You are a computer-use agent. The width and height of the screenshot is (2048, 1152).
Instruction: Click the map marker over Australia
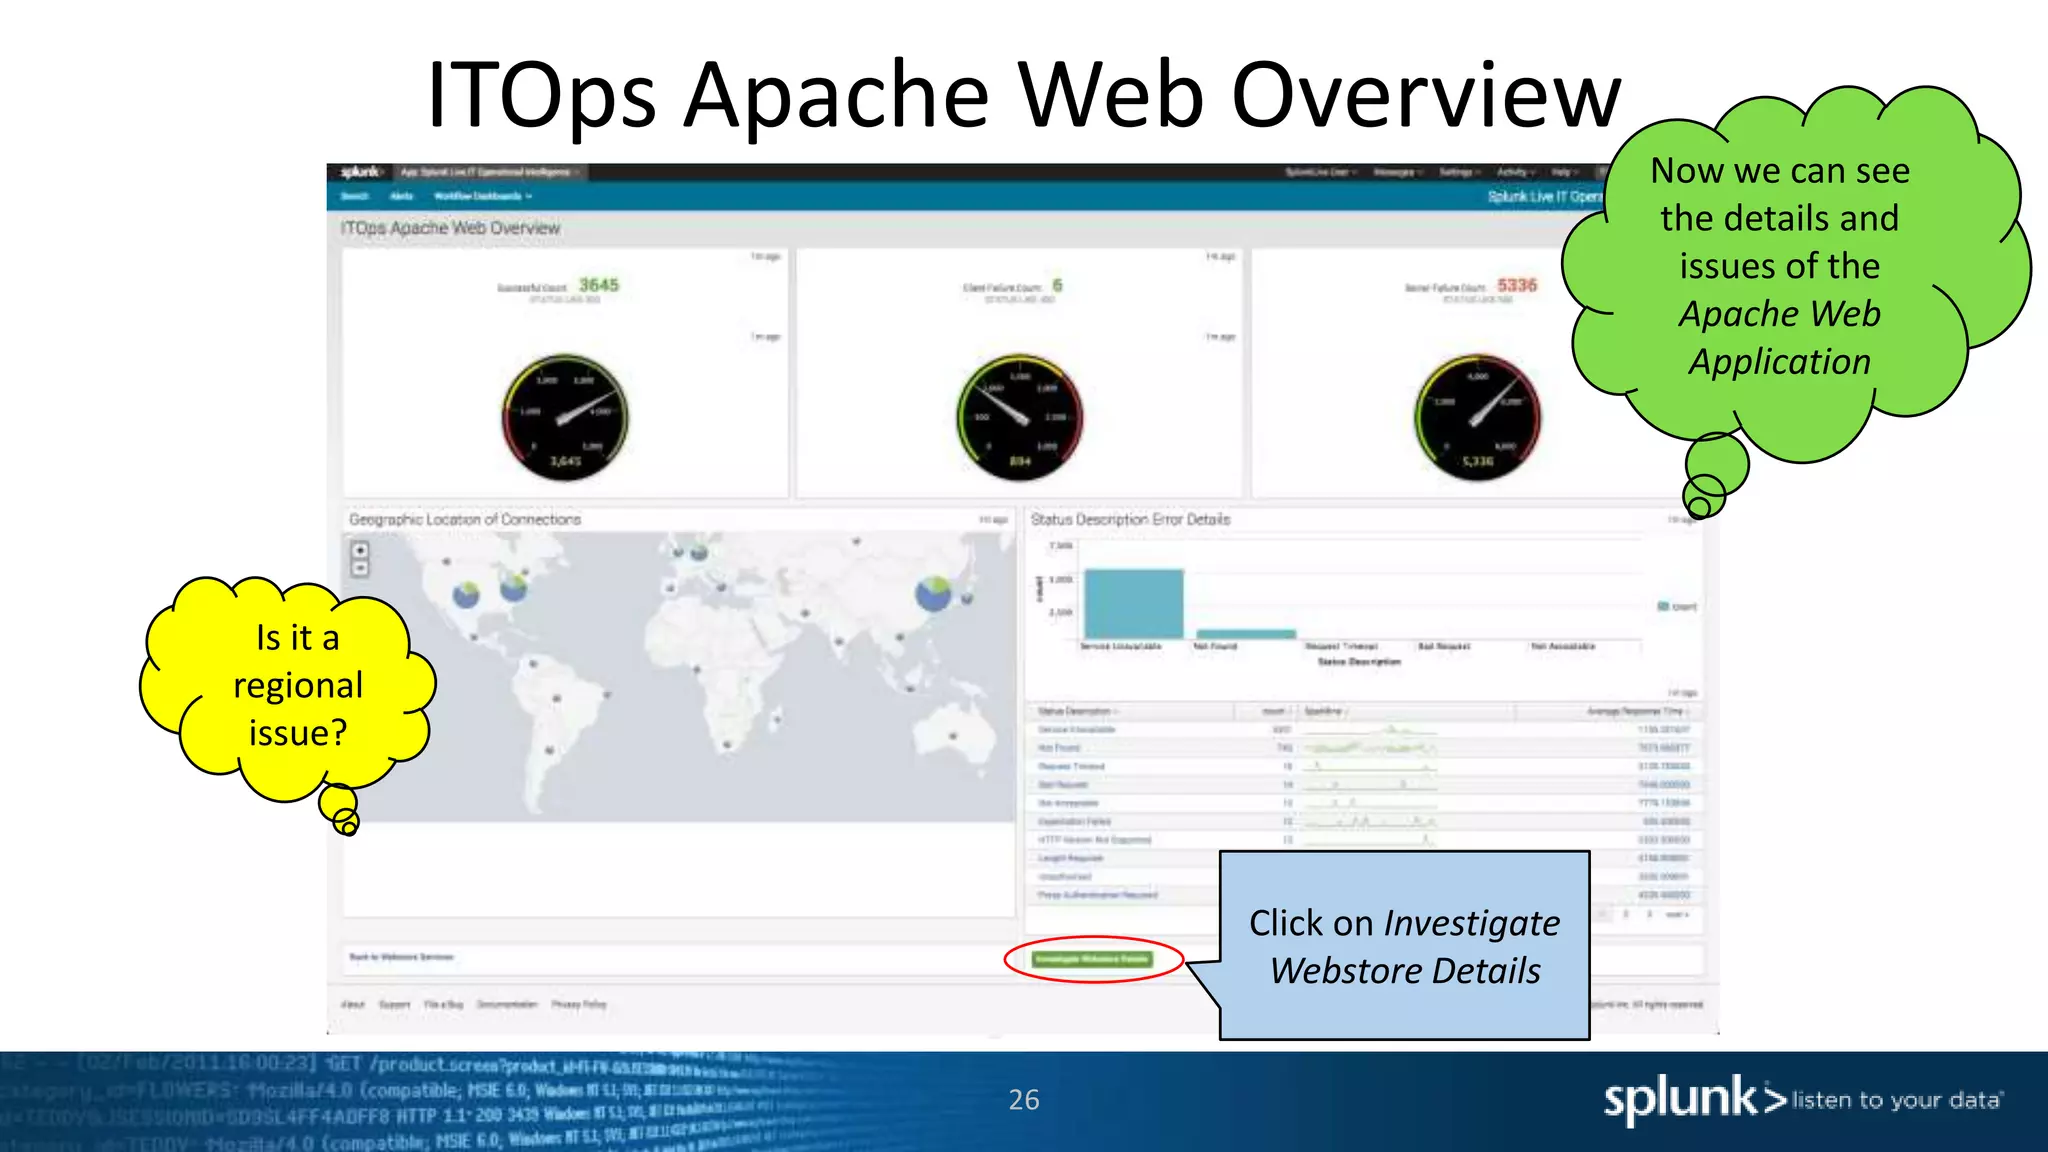pyautogui.click(x=953, y=737)
